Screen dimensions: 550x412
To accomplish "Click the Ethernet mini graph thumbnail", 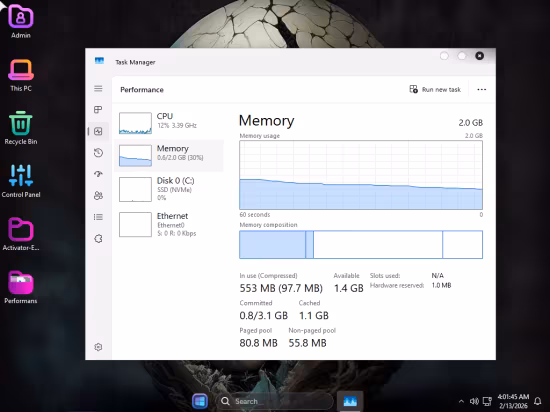I will point(135,224).
